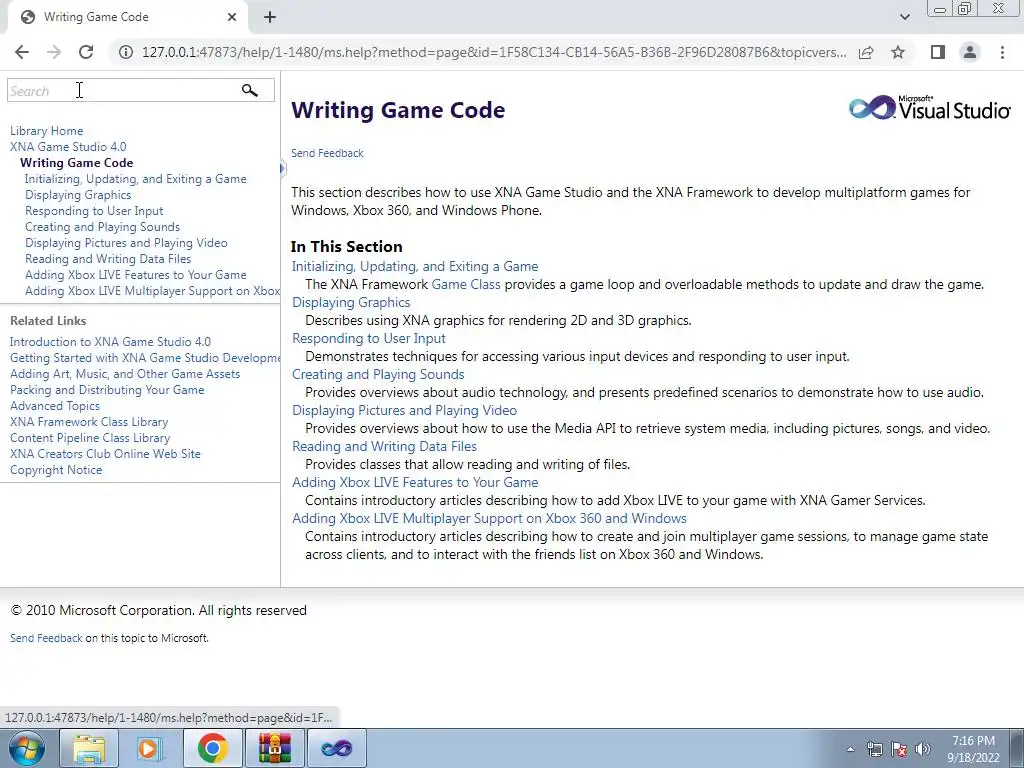Screen dimensions: 1024x768
Task: Reload the help page
Action: coord(86,52)
